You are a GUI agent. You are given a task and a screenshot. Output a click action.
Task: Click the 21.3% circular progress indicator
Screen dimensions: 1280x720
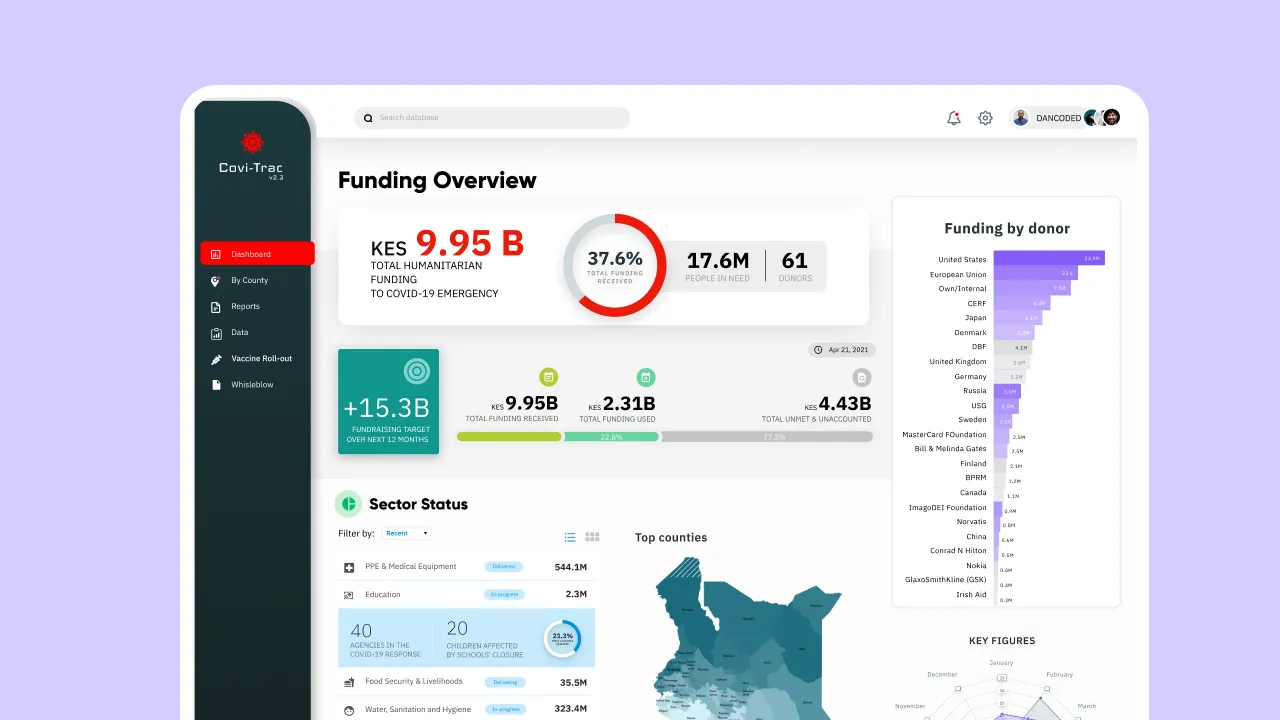(x=562, y=638)
